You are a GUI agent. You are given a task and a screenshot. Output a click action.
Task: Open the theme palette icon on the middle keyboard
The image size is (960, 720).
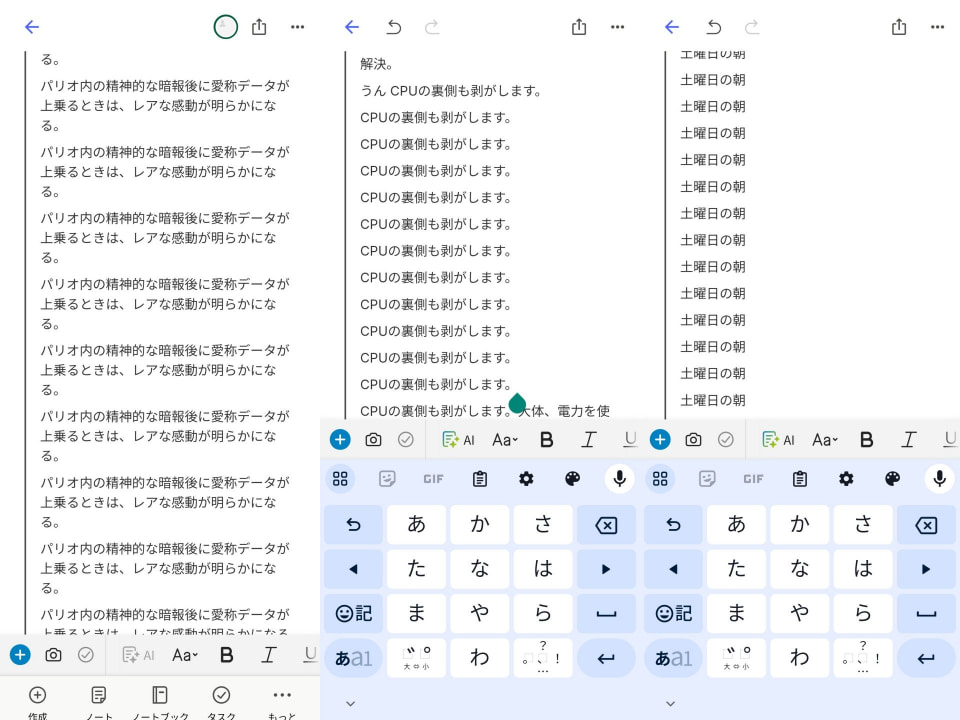[572, 479]
